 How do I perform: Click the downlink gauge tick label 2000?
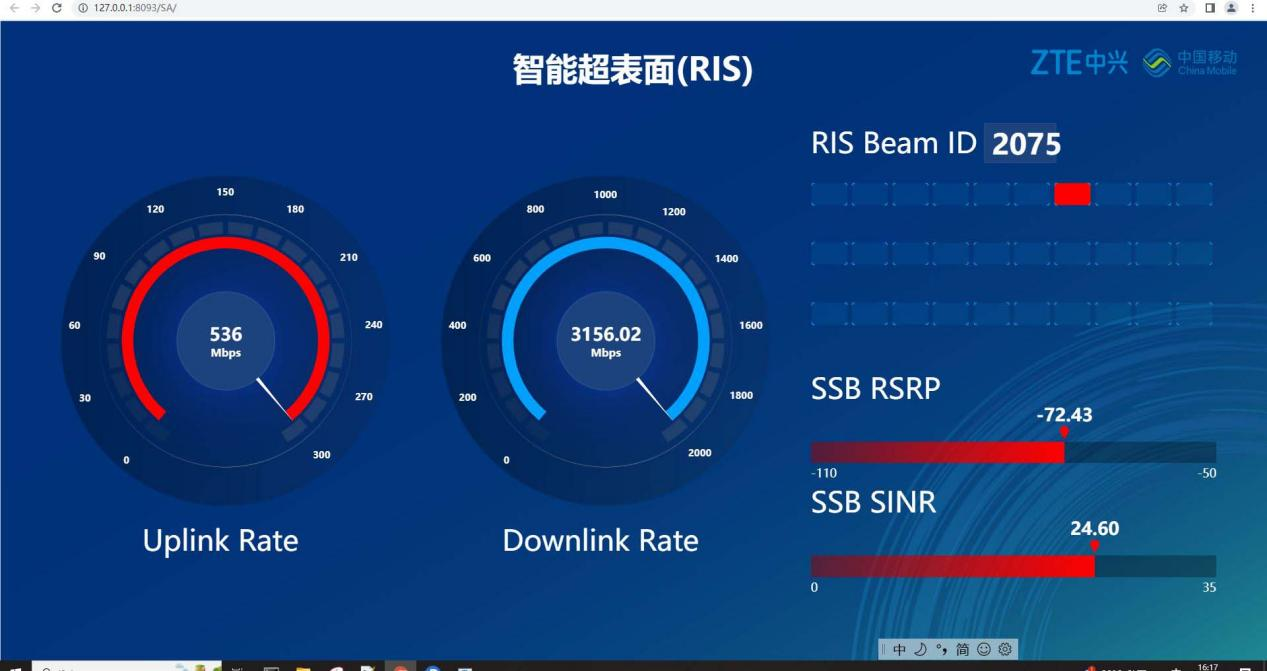pyautogui.click(x=700, y=453)
